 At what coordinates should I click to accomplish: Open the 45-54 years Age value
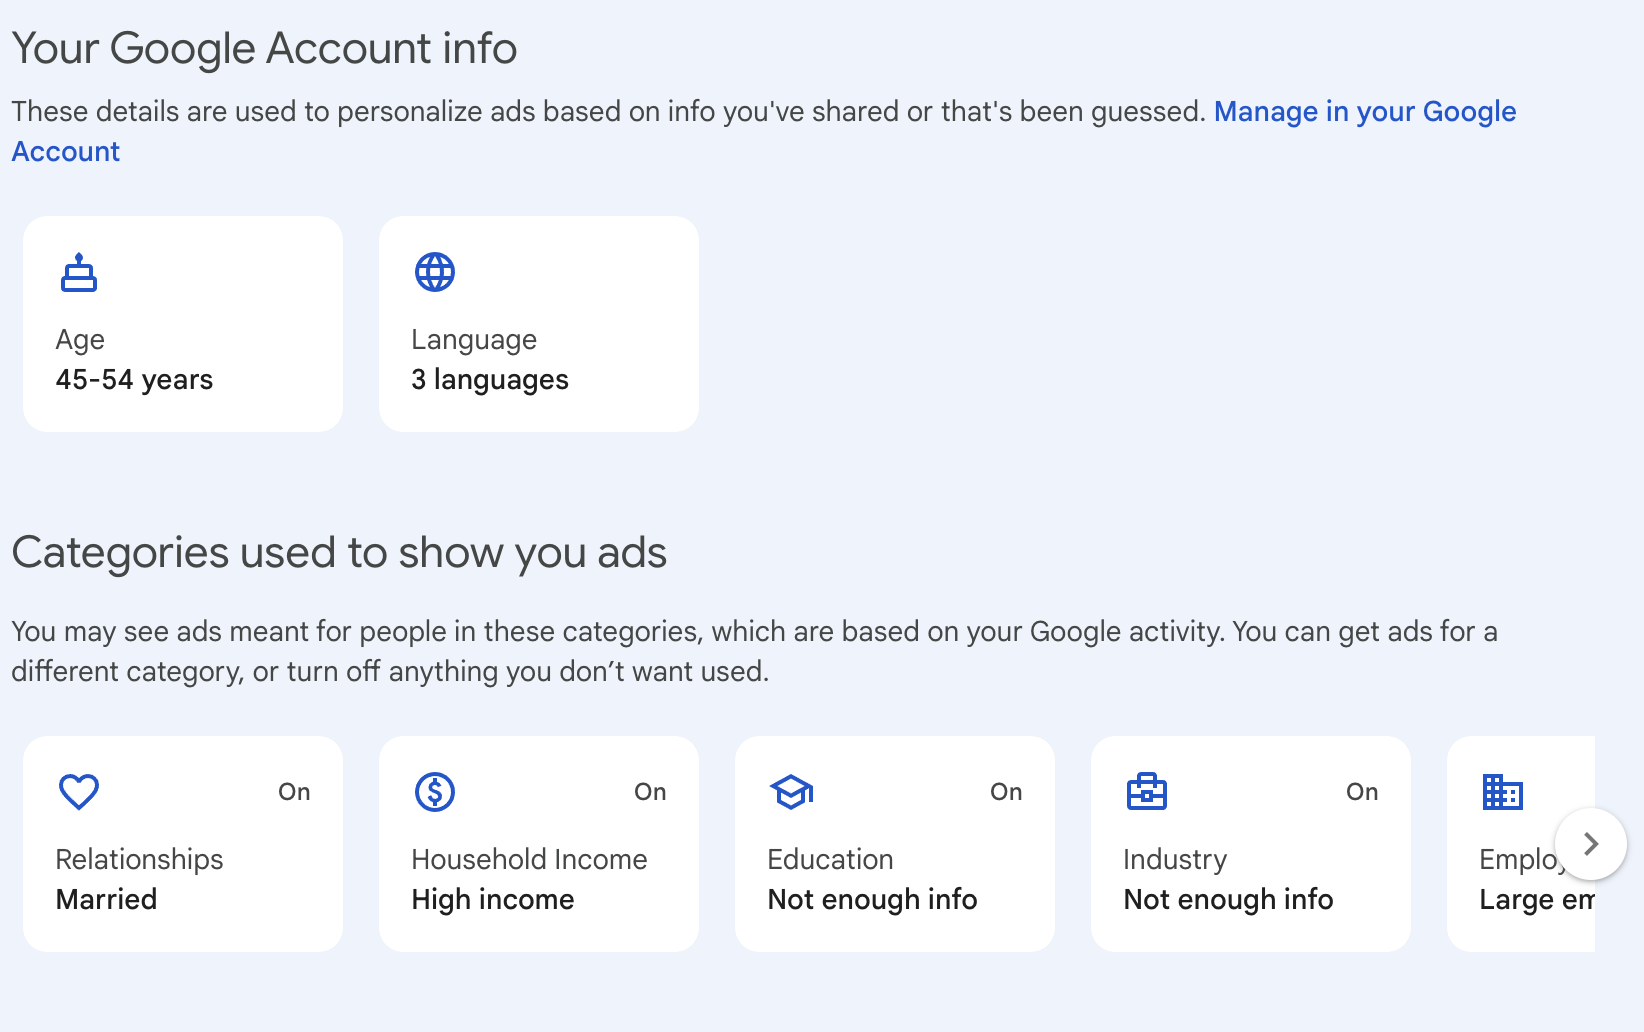click(x=134, y=380)
